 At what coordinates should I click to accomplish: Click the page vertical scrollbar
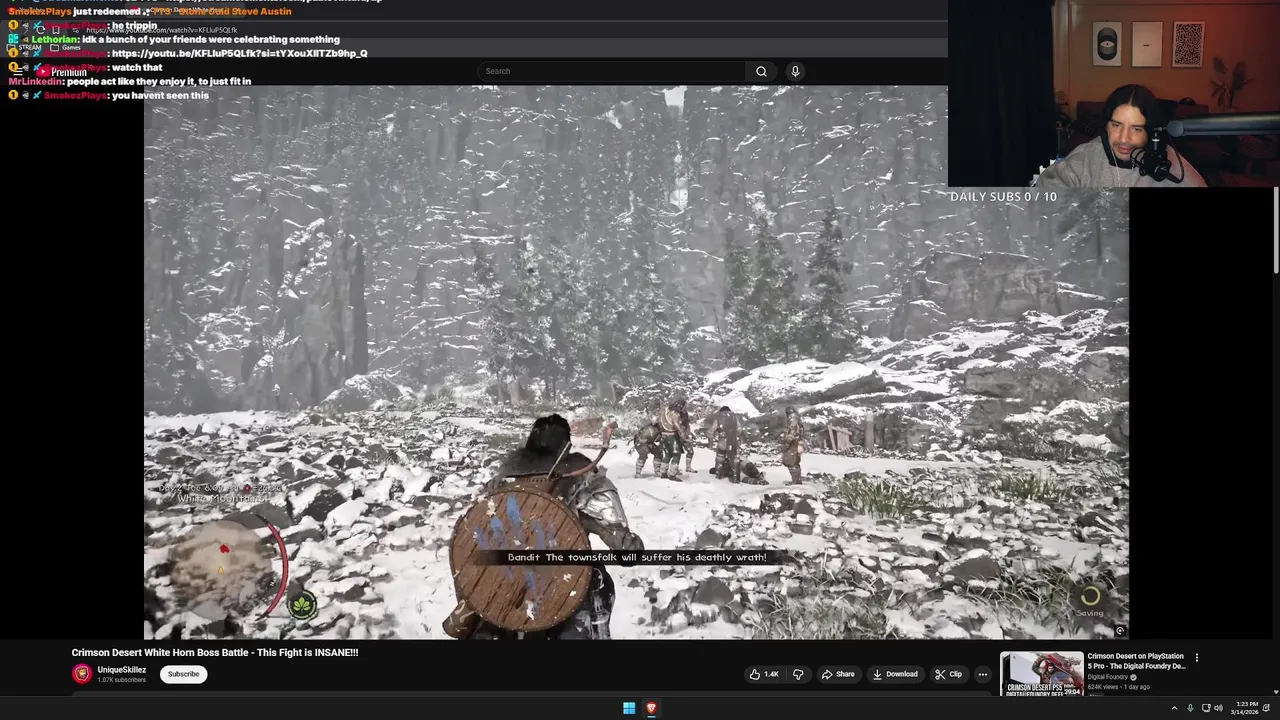(1275, 230)
